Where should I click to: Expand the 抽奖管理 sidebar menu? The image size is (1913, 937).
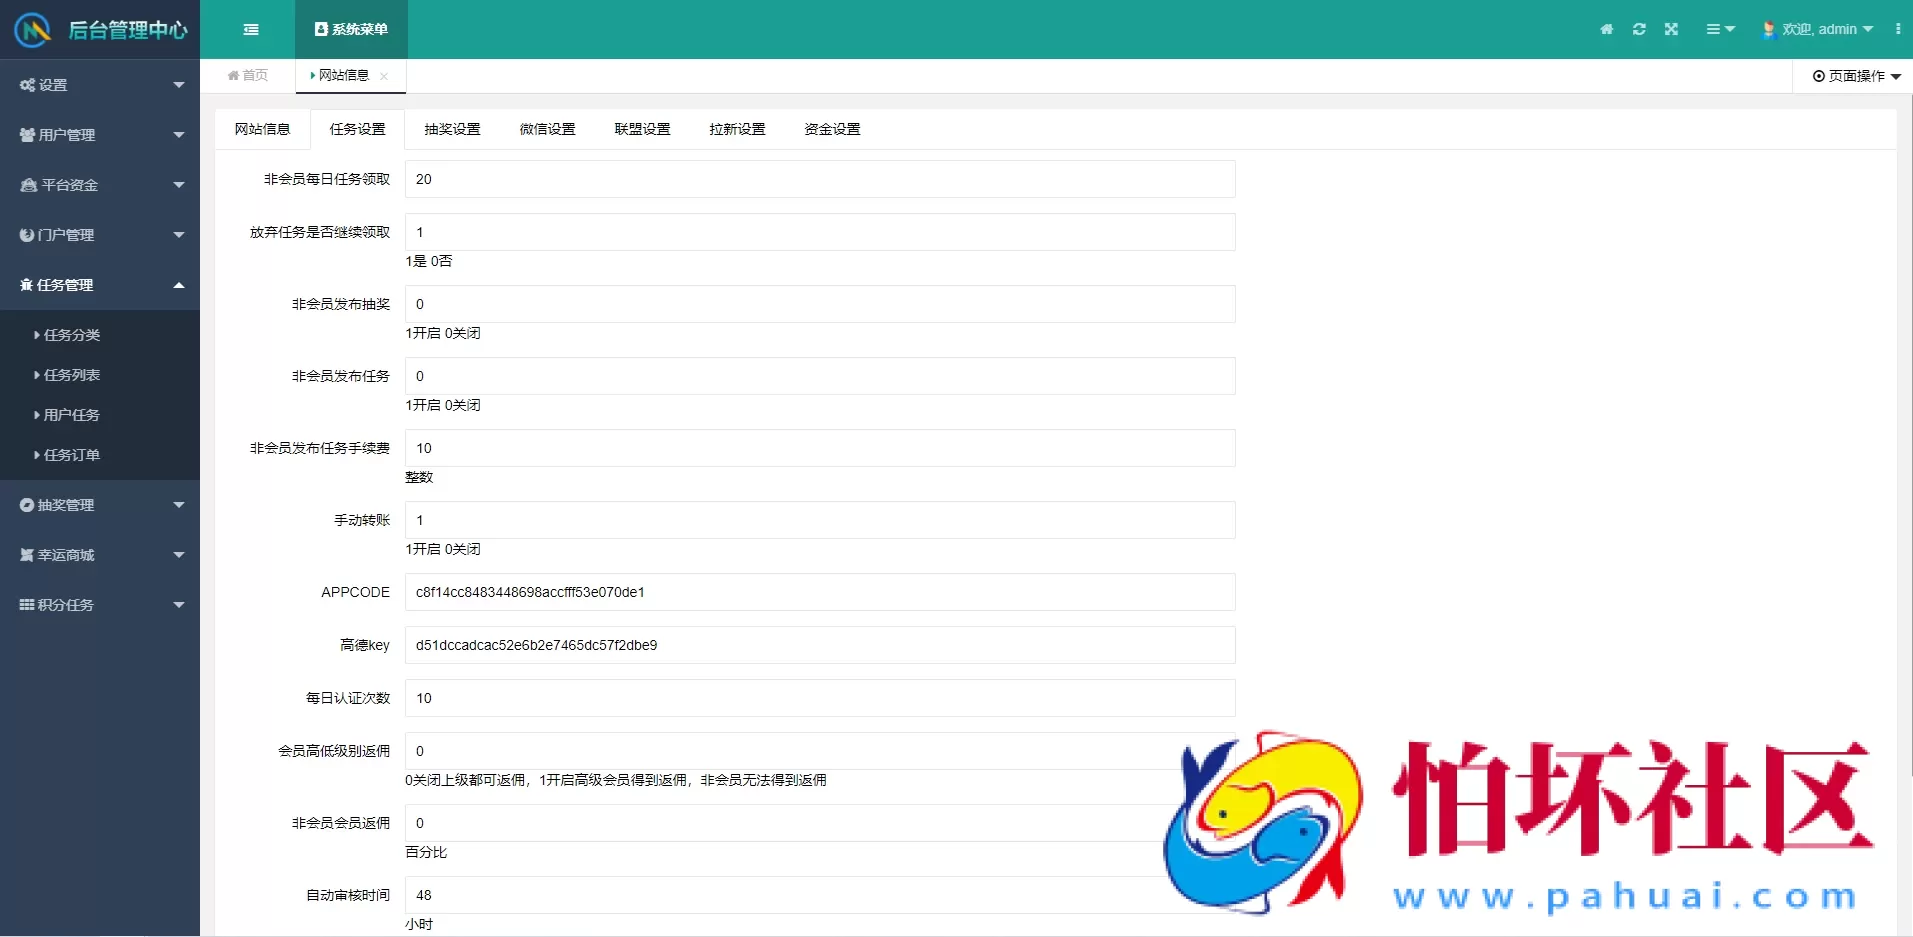click(178, 504)
